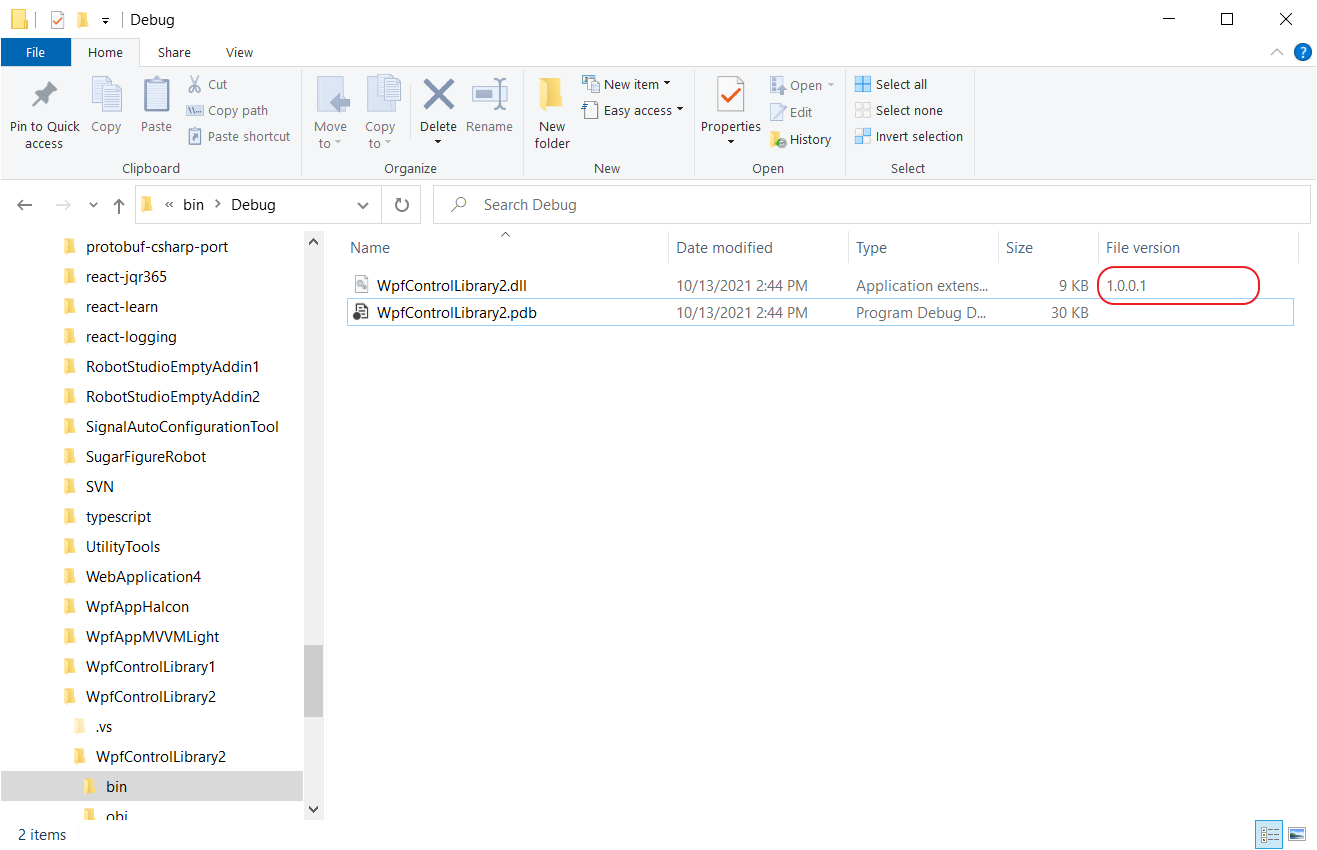Collapse the ribbon with chevron
Image resolution: width=1317 pixels, height=850 pixels.
coord(1277,53)
